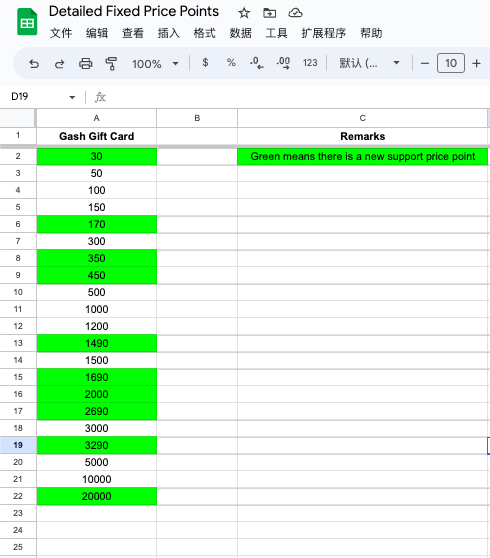Decrease decimal places
The height and width of the screenshot is (558, 490).
[x=257, y=63]
